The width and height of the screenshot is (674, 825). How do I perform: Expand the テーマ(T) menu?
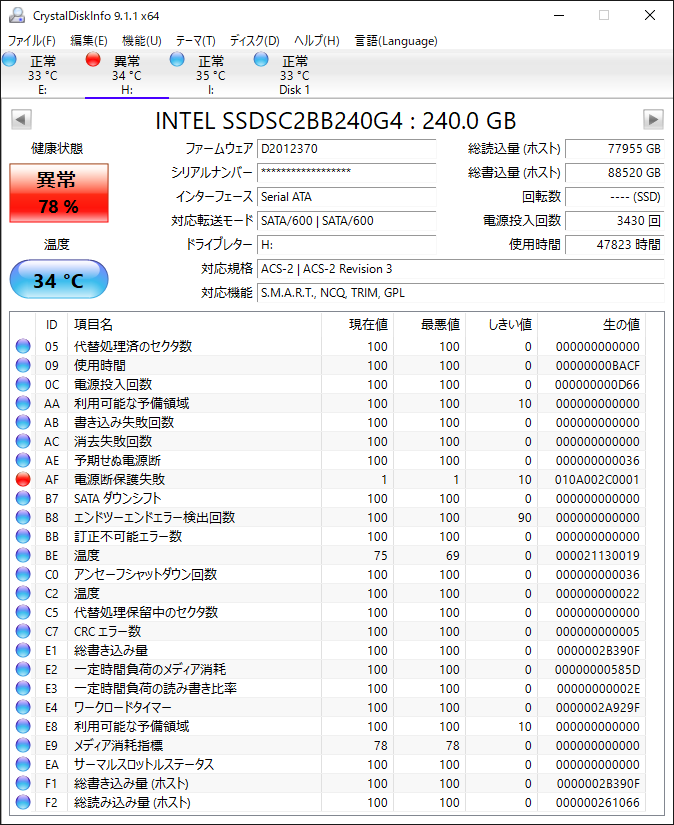(x=195, y=41)
